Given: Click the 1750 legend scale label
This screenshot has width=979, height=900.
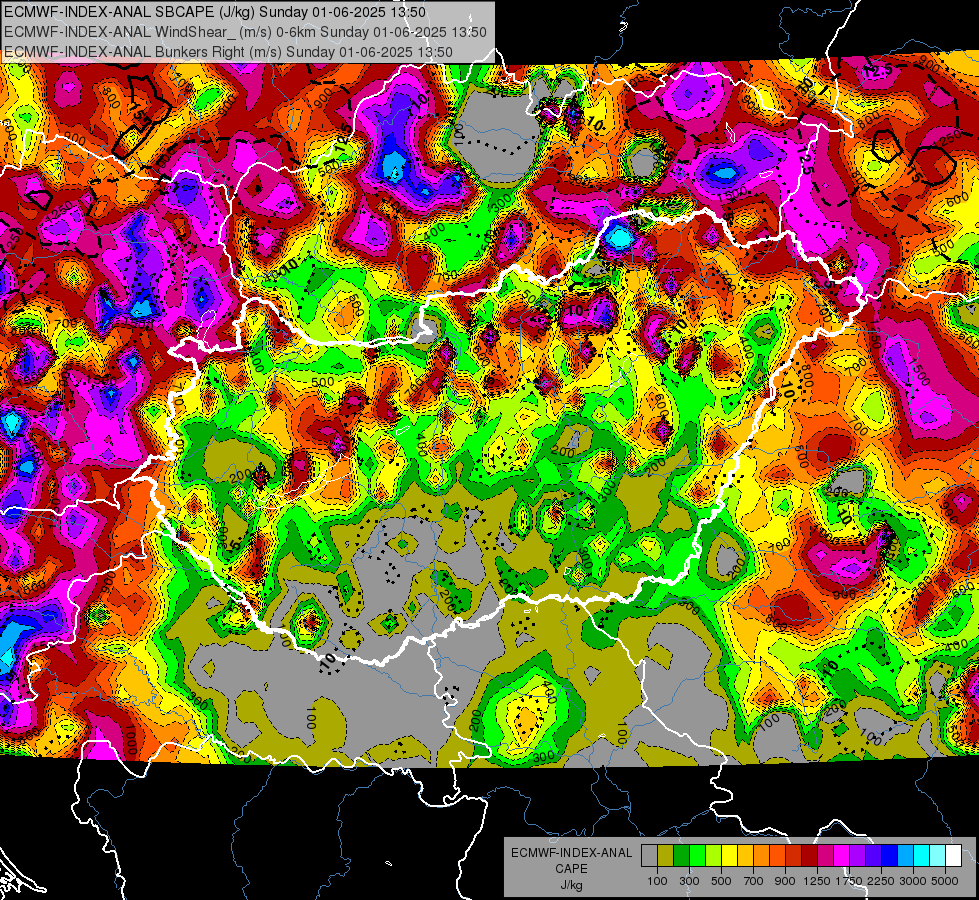Looking at the screenshot, I should 849,881.
